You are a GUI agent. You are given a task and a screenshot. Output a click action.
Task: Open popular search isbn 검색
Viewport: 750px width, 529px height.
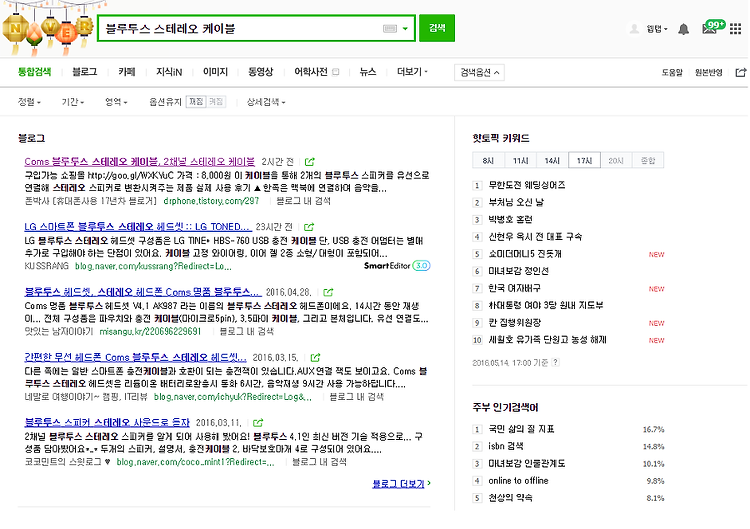click(x=506, y=446)
